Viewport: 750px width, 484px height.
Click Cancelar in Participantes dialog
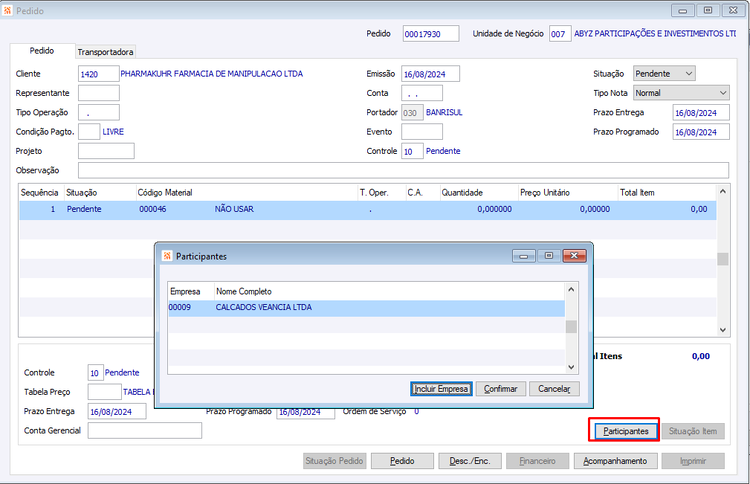554,389
